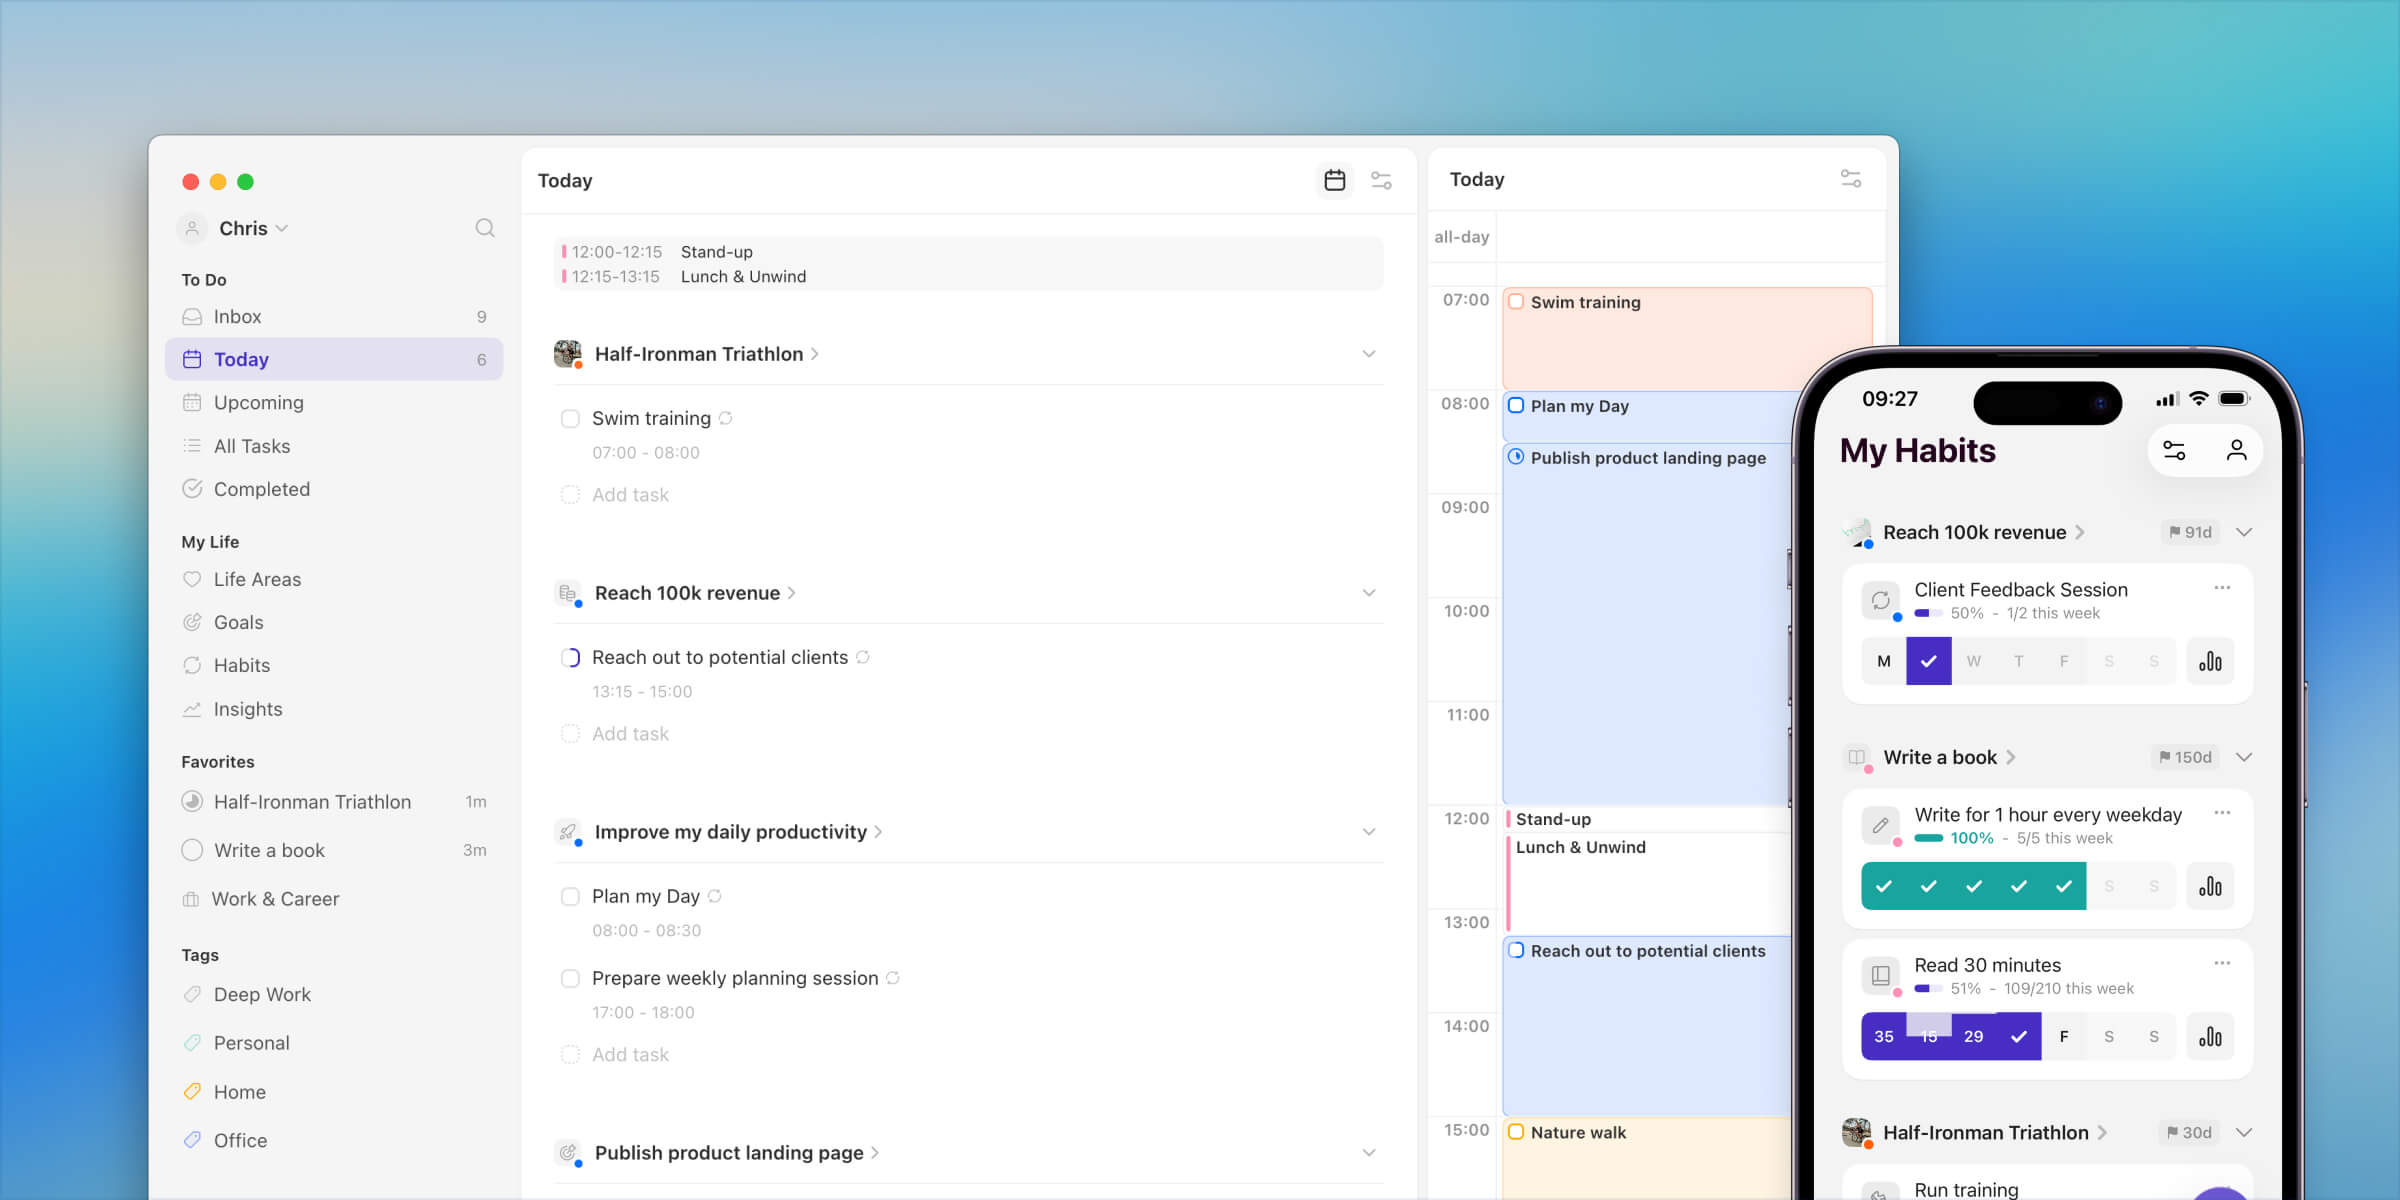2400x1200 pixels.
Task: Open filter settings icon in Today list header
Action: point(1381,180)
